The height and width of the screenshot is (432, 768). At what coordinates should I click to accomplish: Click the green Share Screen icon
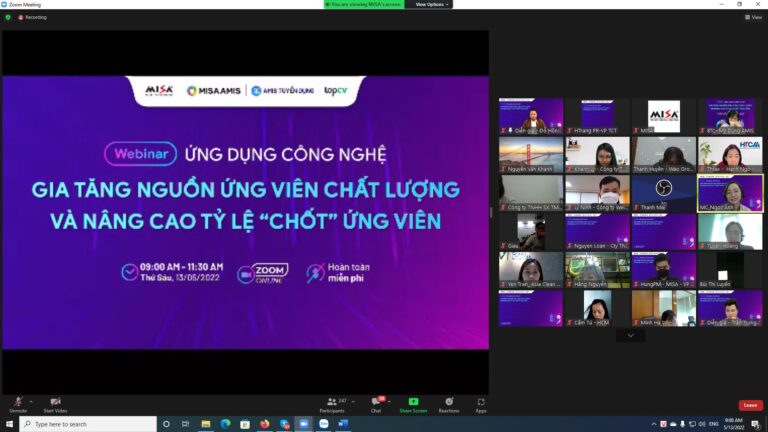point(413,402)
